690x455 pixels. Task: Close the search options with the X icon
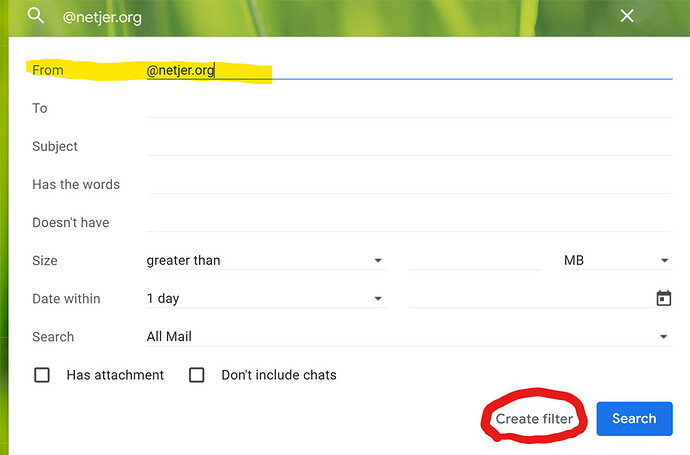coord(627,16)
